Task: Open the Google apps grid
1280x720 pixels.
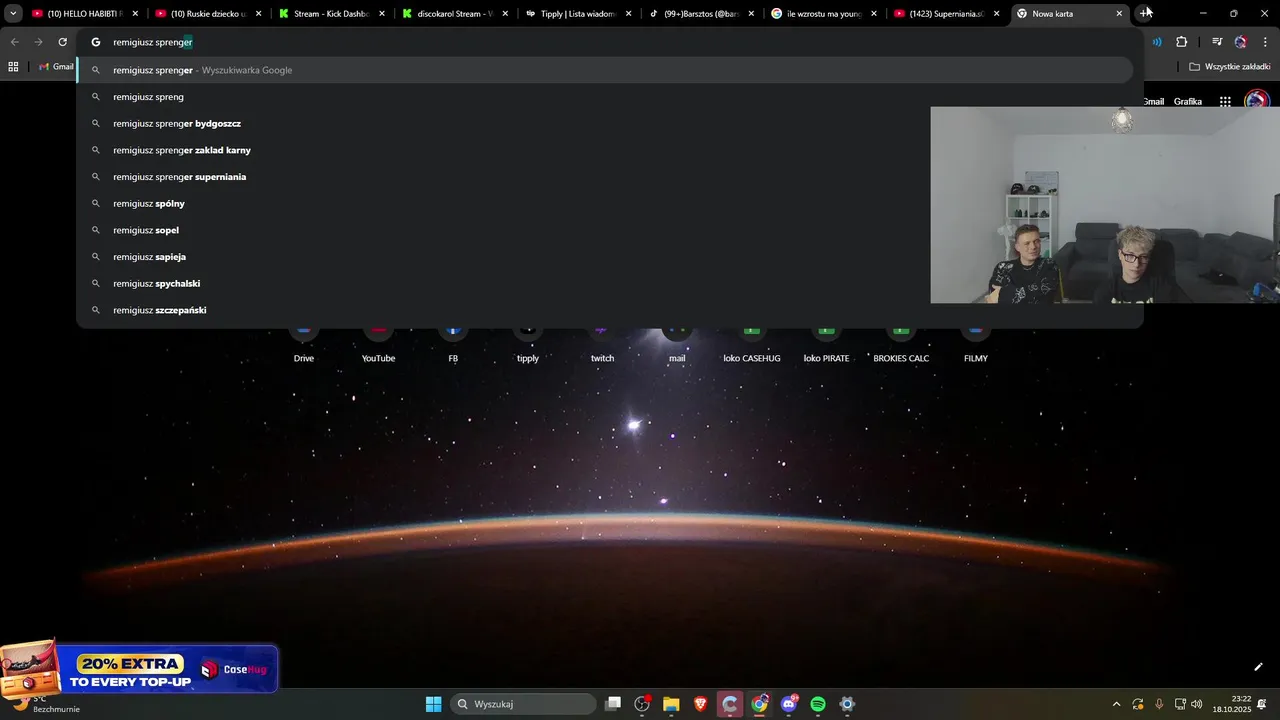Action: pyautogui.click(x=1225, y=102)
